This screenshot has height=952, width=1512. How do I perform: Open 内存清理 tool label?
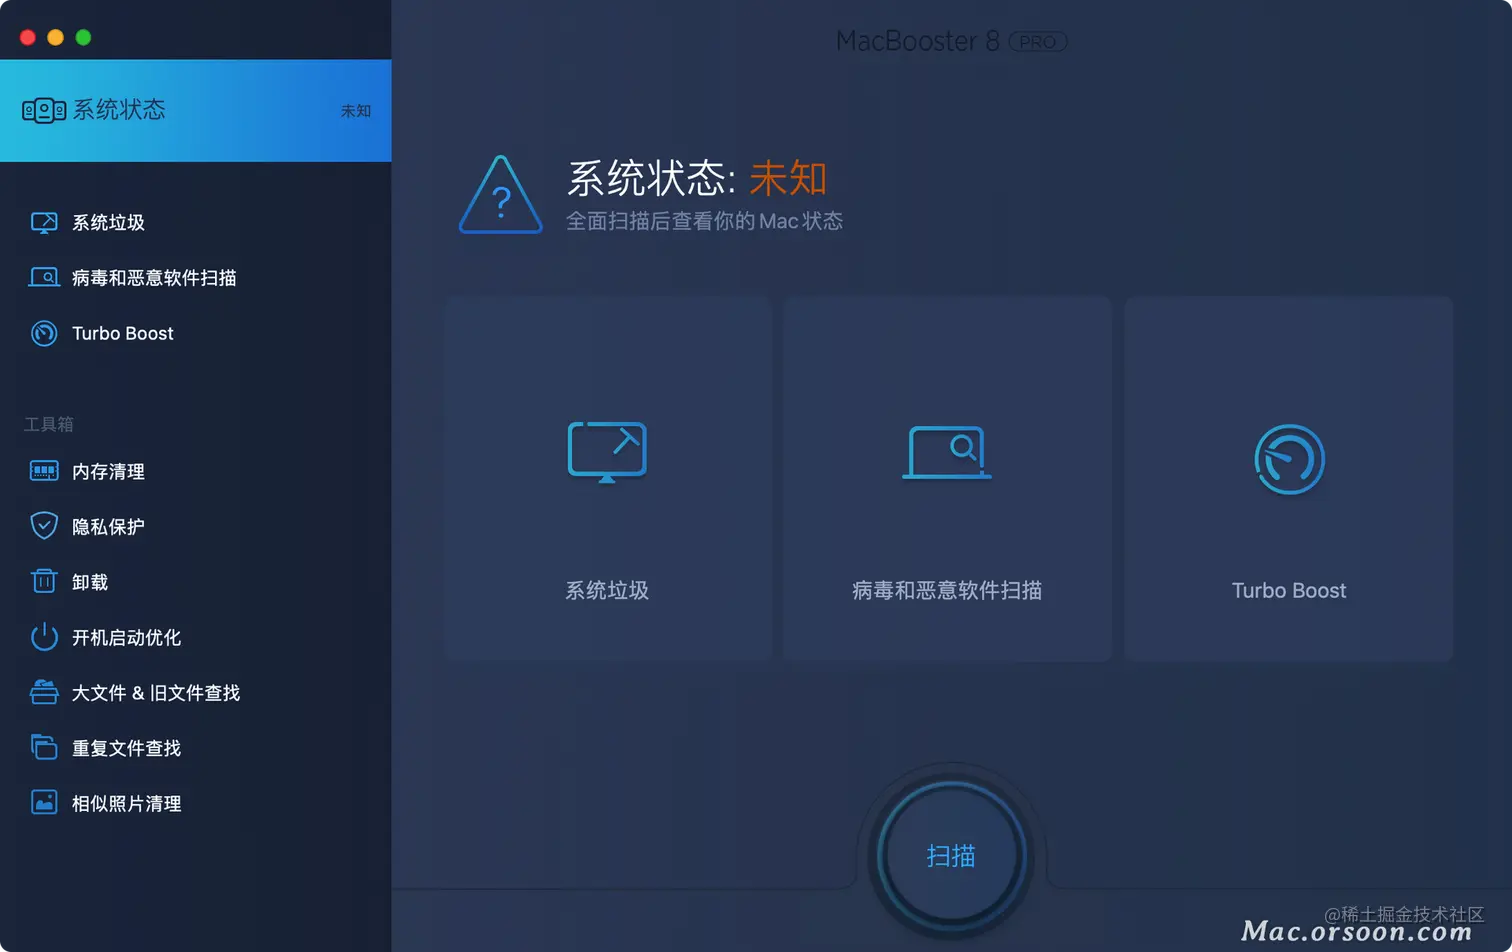coord(109,471)
